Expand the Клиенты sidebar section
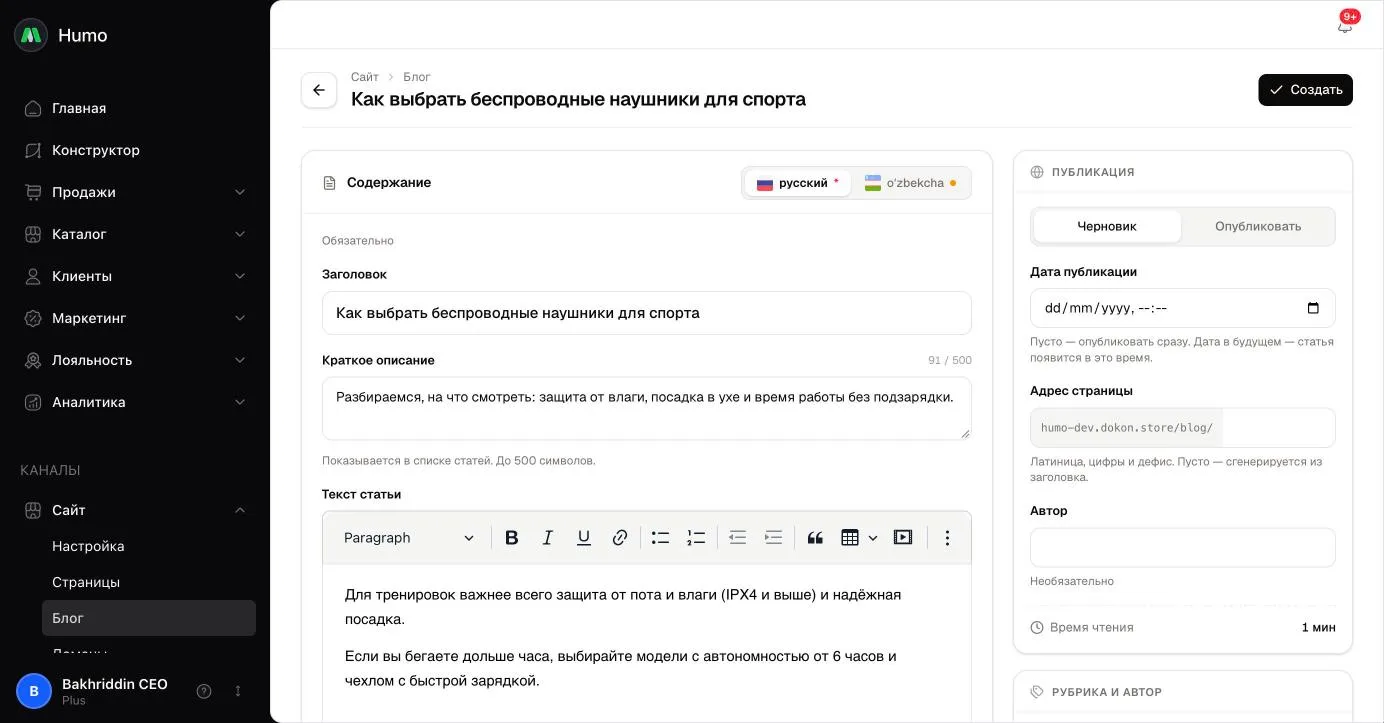 pyautogui.click(x=135, y=276)
